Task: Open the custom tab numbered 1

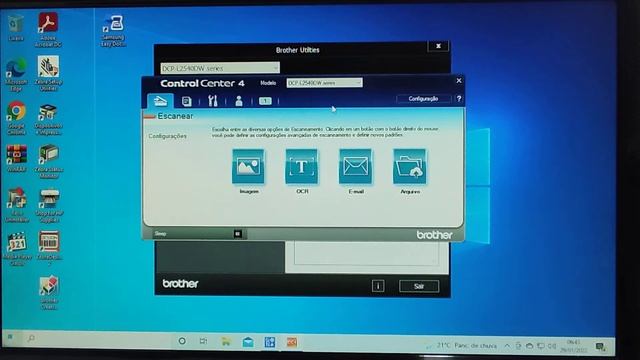Action: (x=265, y=101)
